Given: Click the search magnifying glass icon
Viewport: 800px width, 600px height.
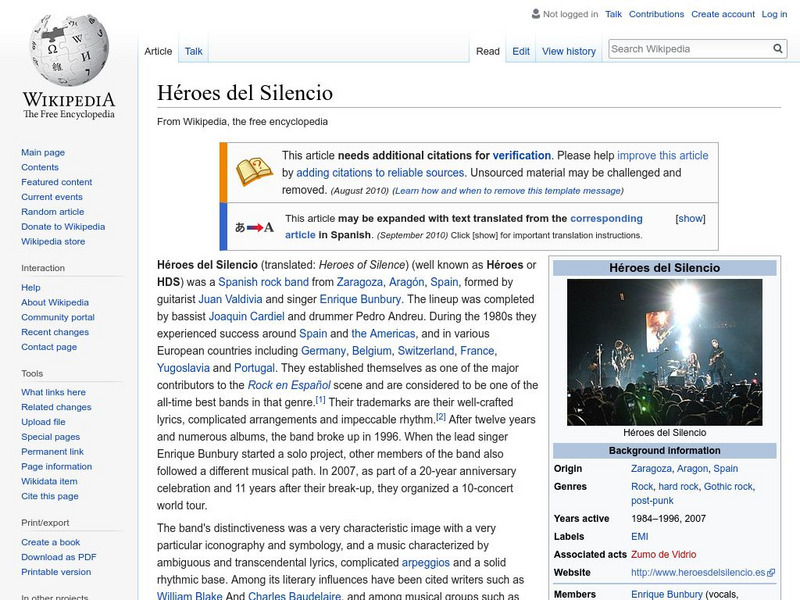Looking at the screenshot, I should tap(777, 47).
